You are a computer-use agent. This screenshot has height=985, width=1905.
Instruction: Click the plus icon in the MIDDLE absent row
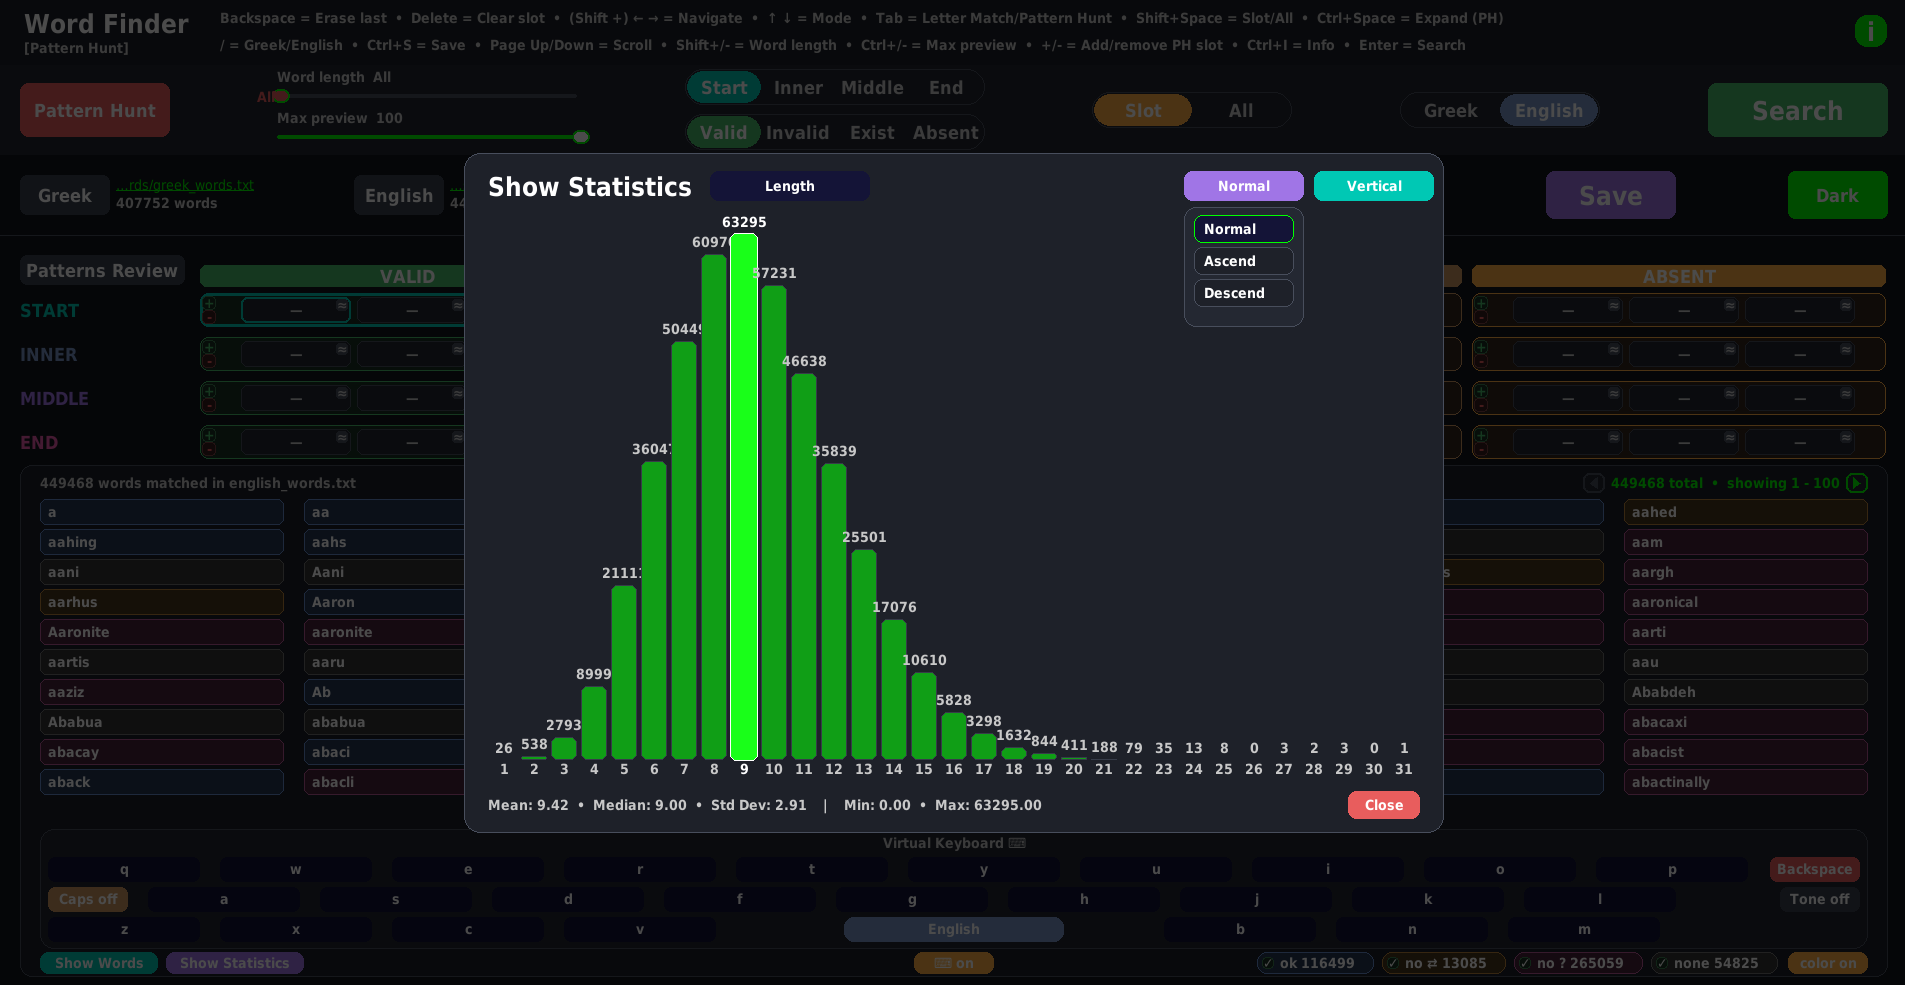coord(1481,392)
